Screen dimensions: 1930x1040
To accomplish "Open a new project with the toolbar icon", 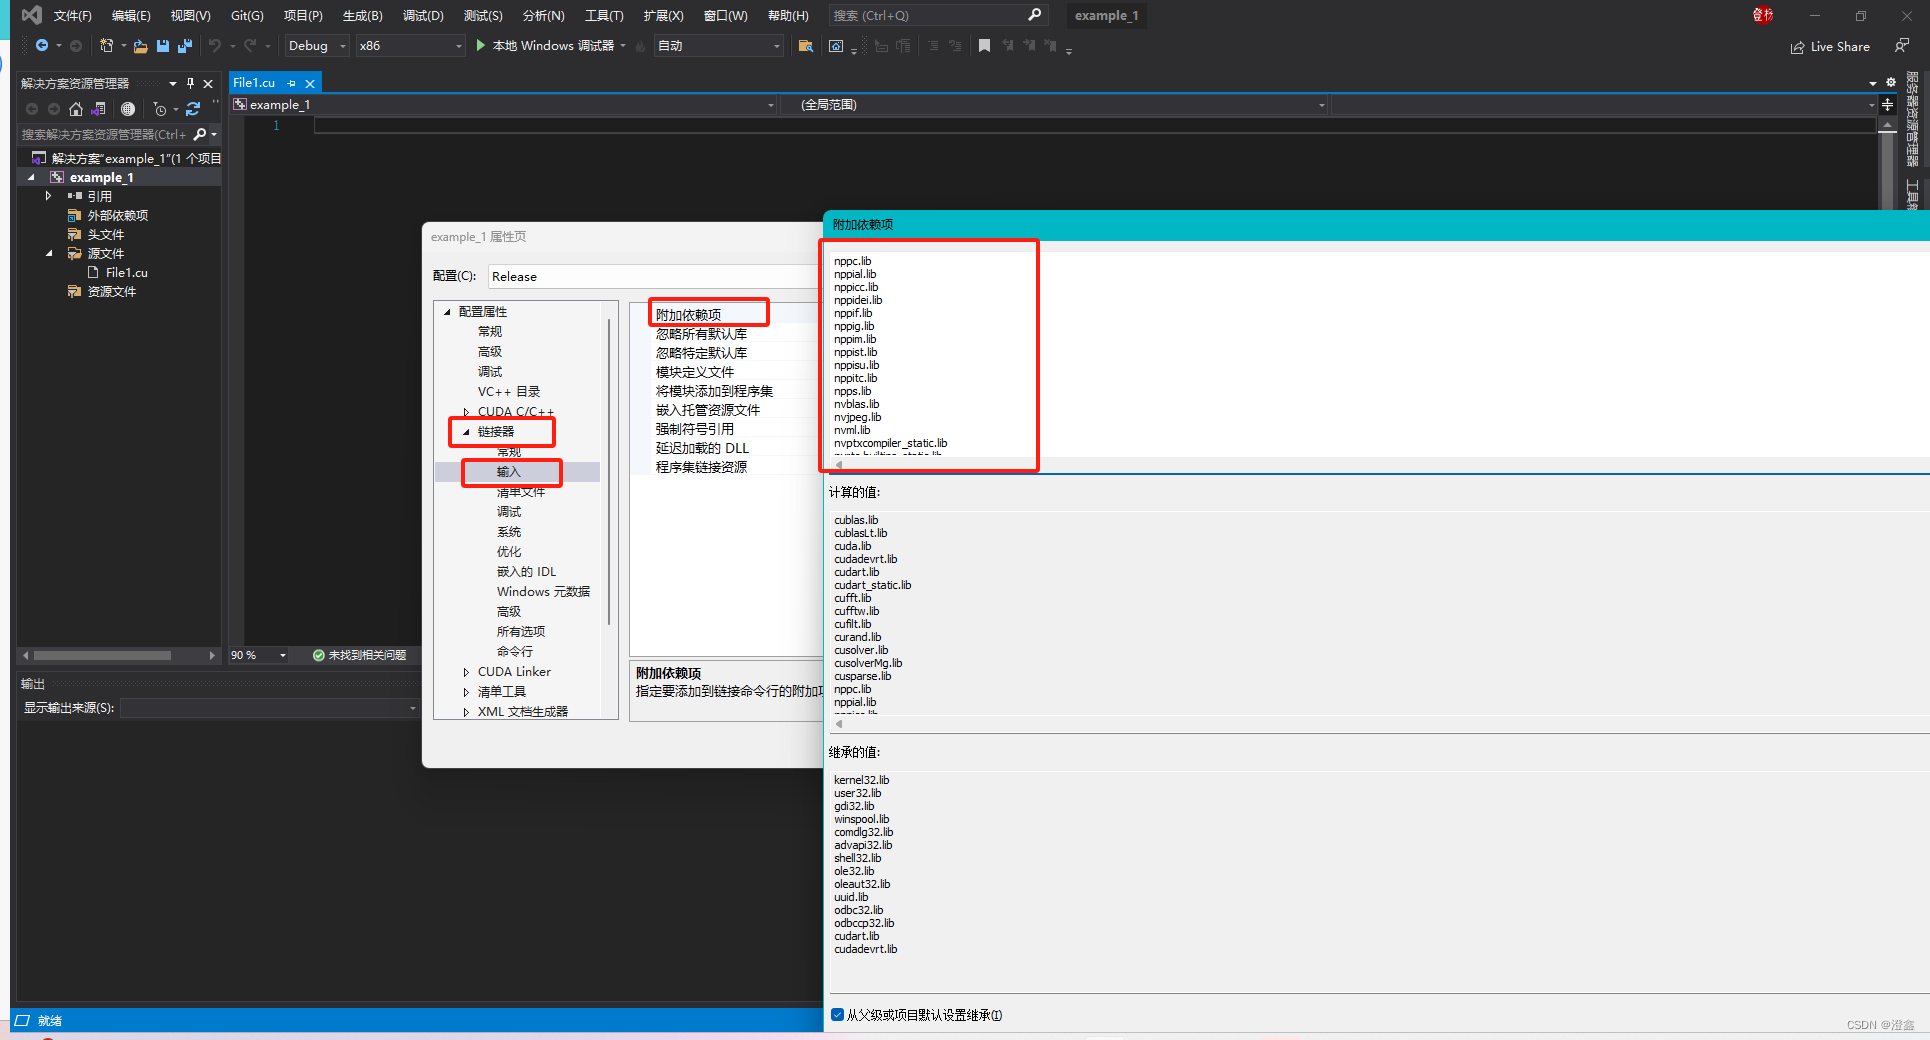I will point(107,46).
